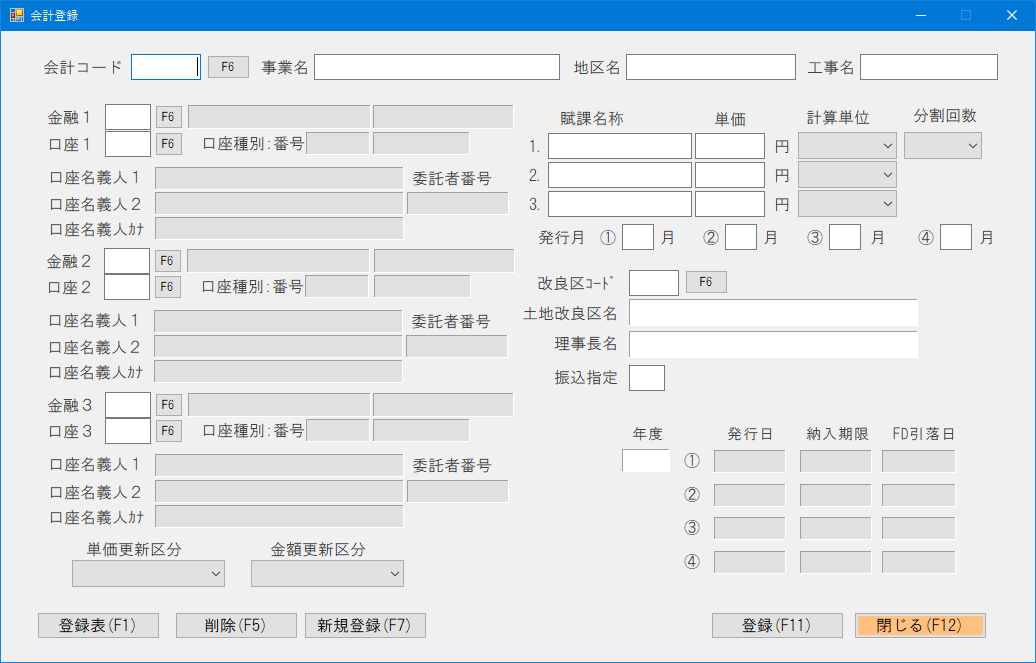Click the 登録表(F1) button
This screenshot has height=663, width=1036.
point(98,625)
